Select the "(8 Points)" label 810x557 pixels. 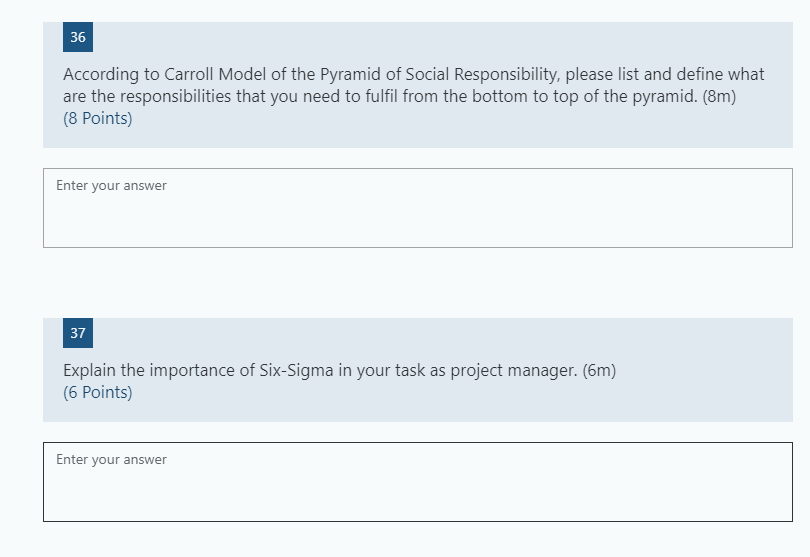coord(97,118)
